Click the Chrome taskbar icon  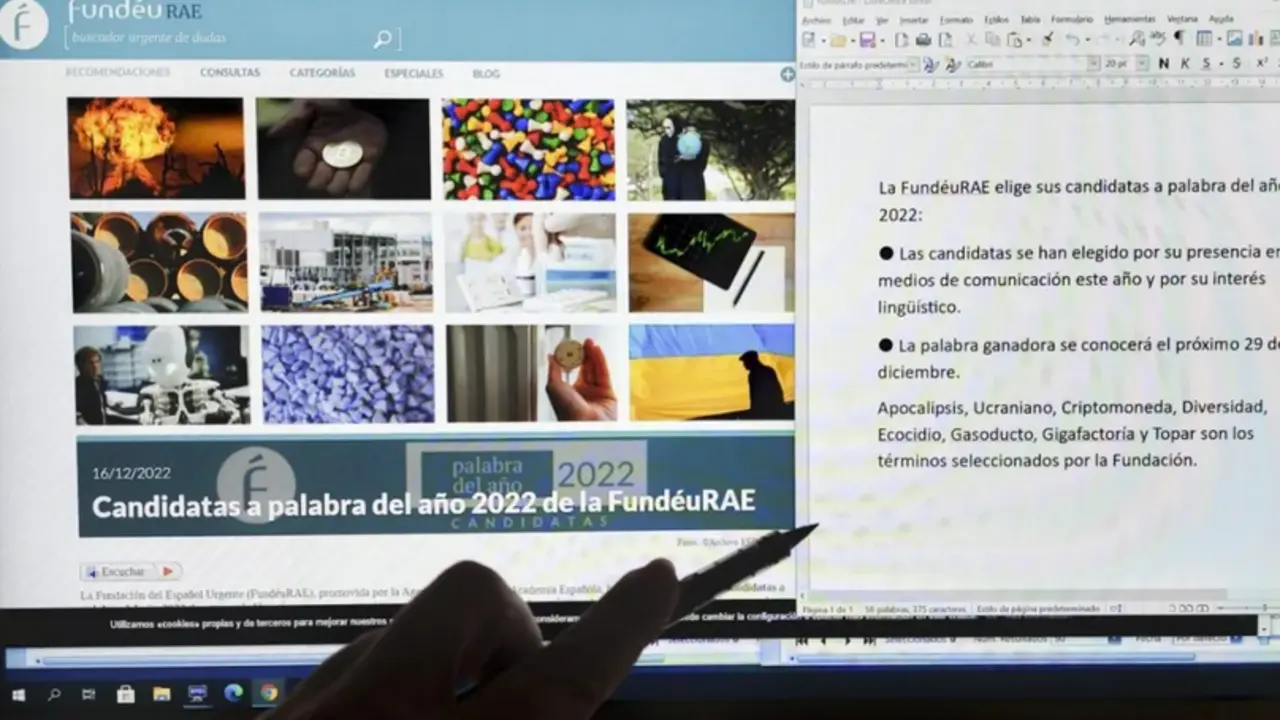click(268, 692)
